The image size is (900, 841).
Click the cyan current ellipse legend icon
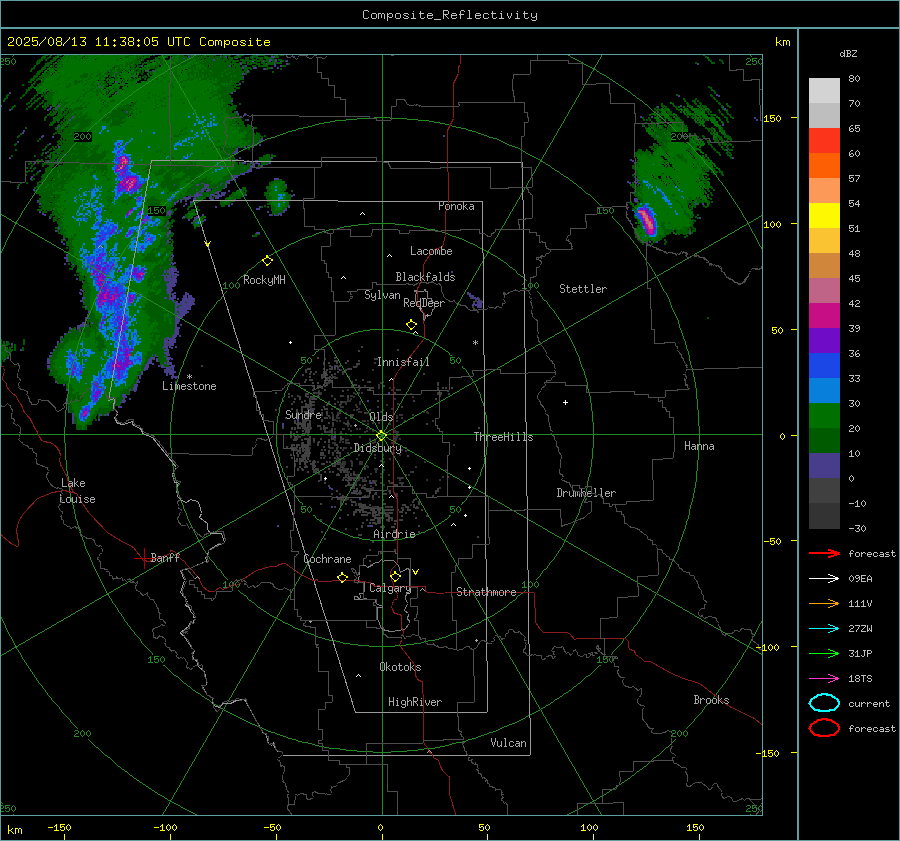point(824,703)
